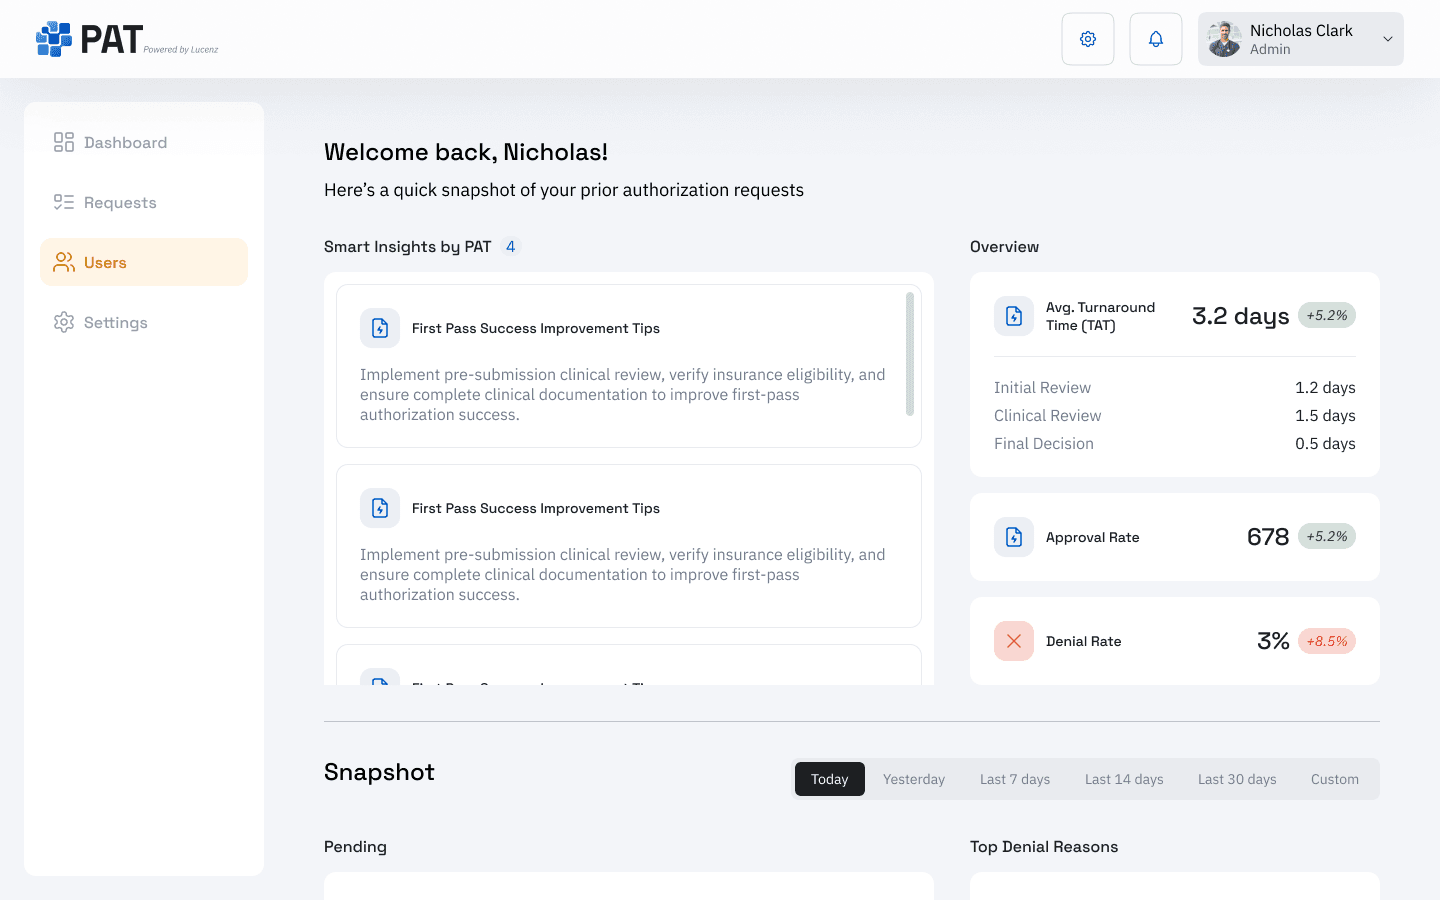Open the first Pass Success Improvement Tips card
The image size is (1440, 900).
628,364
